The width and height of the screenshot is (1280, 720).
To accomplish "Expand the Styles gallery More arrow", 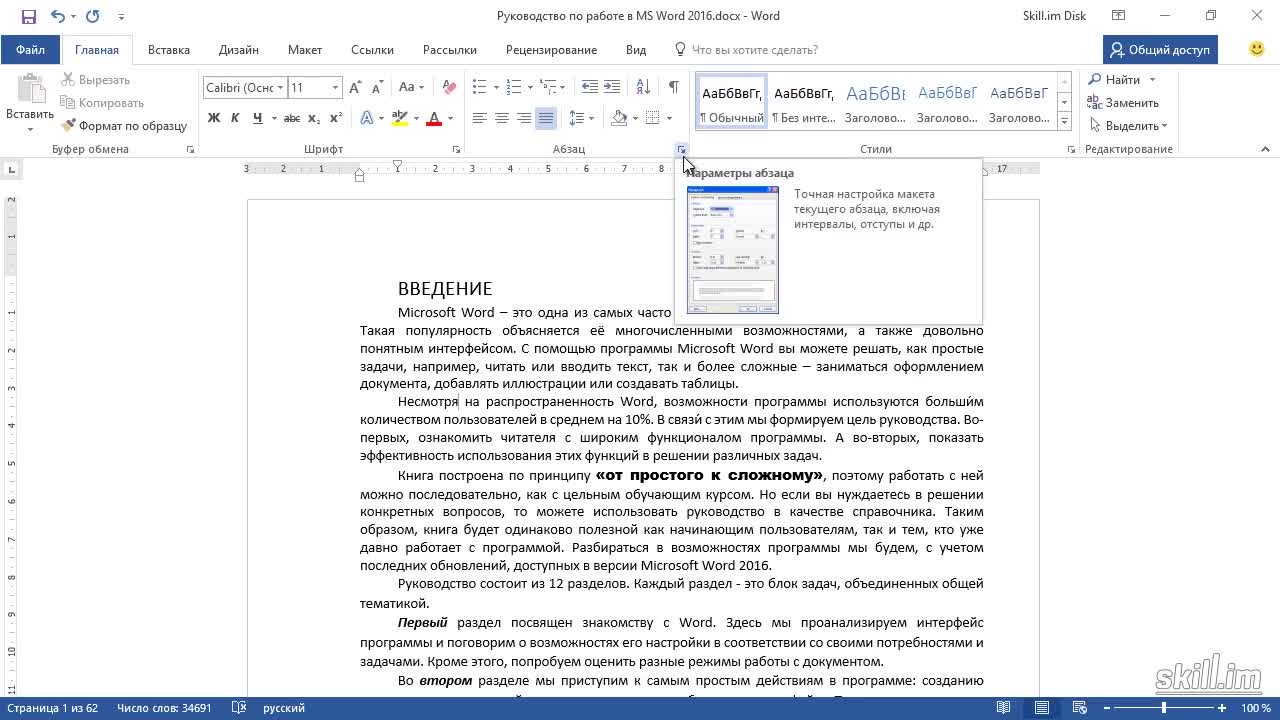I will coord(1064,121).
